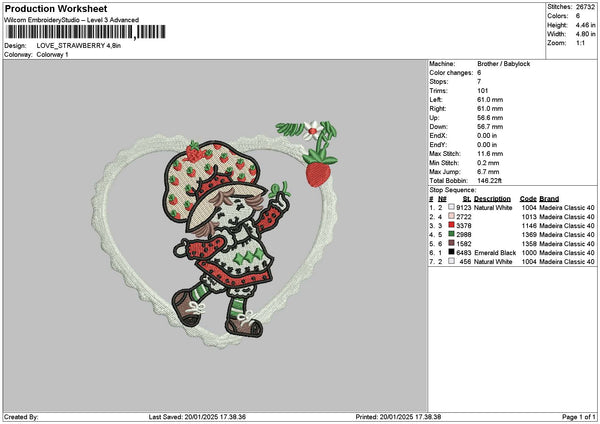Click 'Madeira Classic 40' in the 3378 row
This screenshot has height=424, width=600.
(x=567, y=225)
